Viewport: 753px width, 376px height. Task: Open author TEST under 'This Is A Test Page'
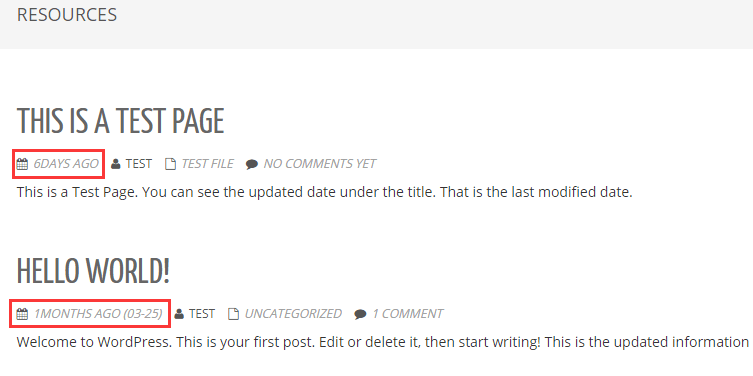click(139, 164)
